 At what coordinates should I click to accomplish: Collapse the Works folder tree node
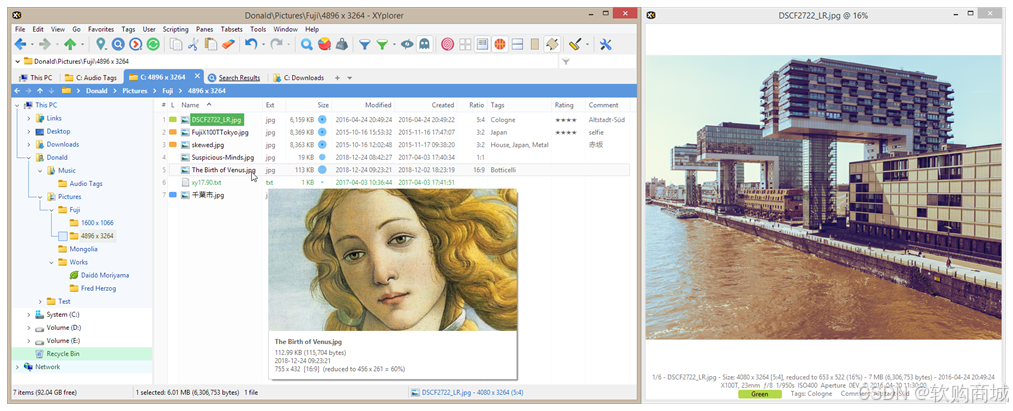coord(52,262)
